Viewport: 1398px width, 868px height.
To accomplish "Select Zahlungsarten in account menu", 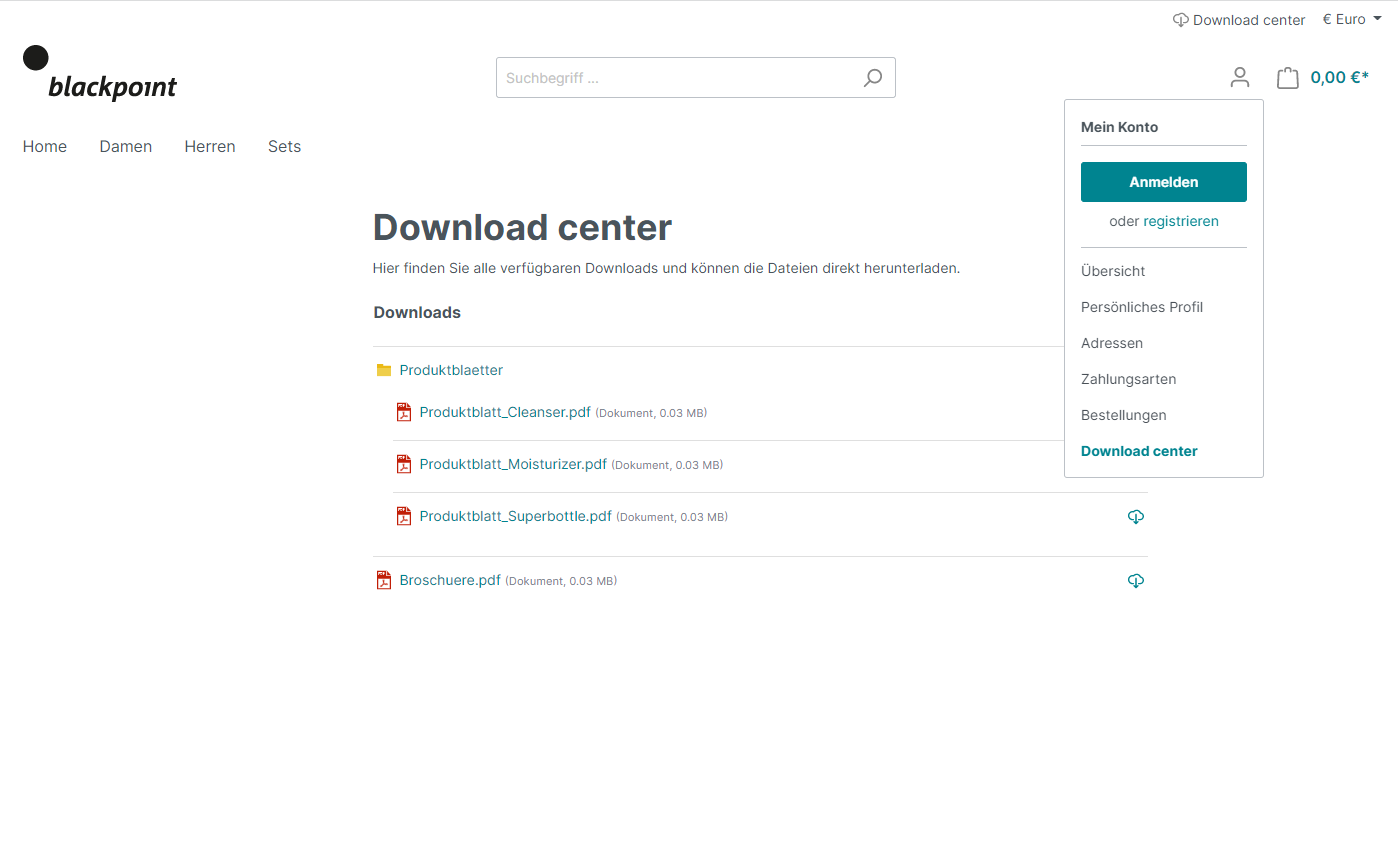I will [1128, 379].
